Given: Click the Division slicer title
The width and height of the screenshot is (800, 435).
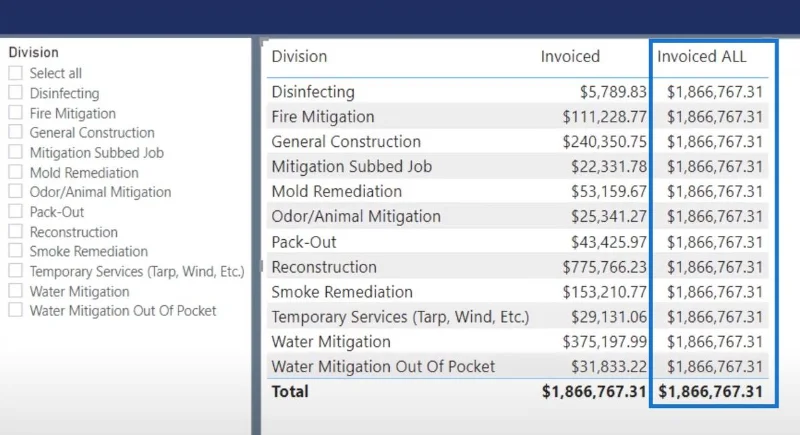Looking at the screenshot, I should (34, 53).
